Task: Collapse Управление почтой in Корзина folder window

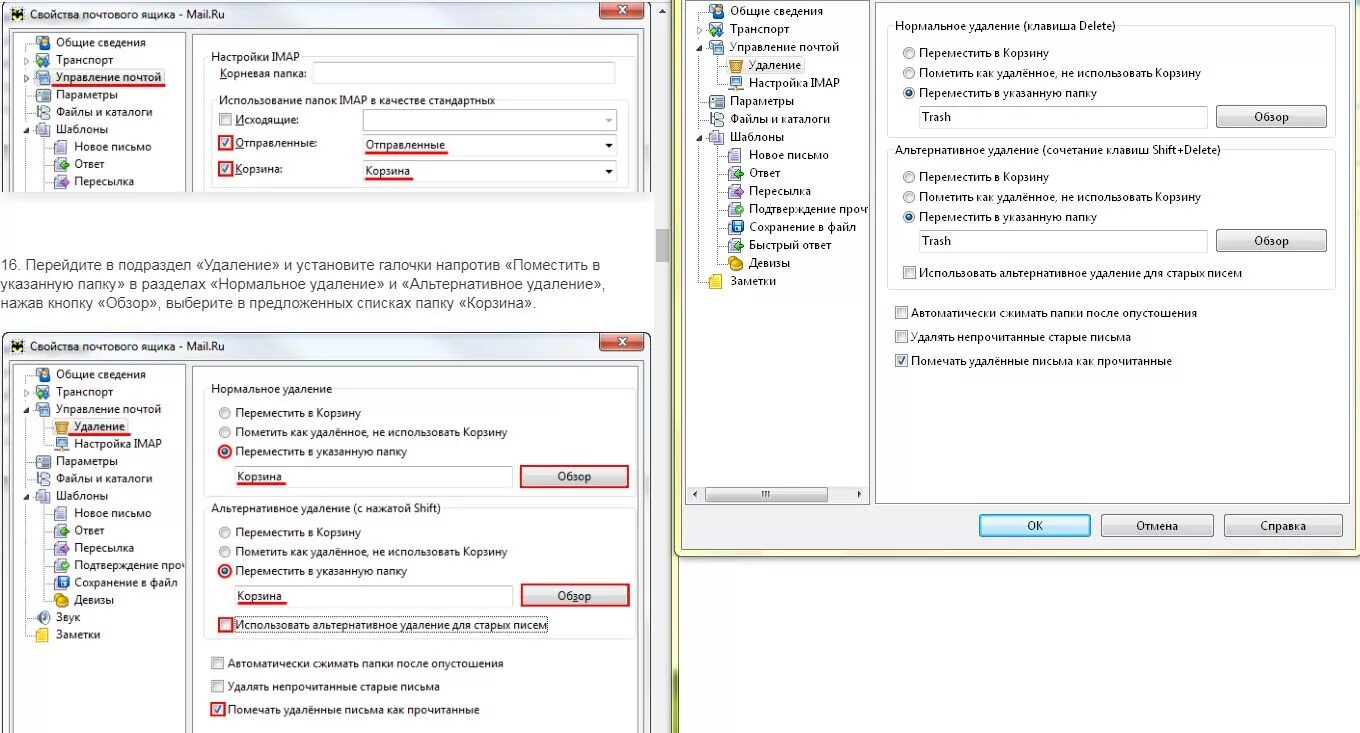Action: point(27,409)
